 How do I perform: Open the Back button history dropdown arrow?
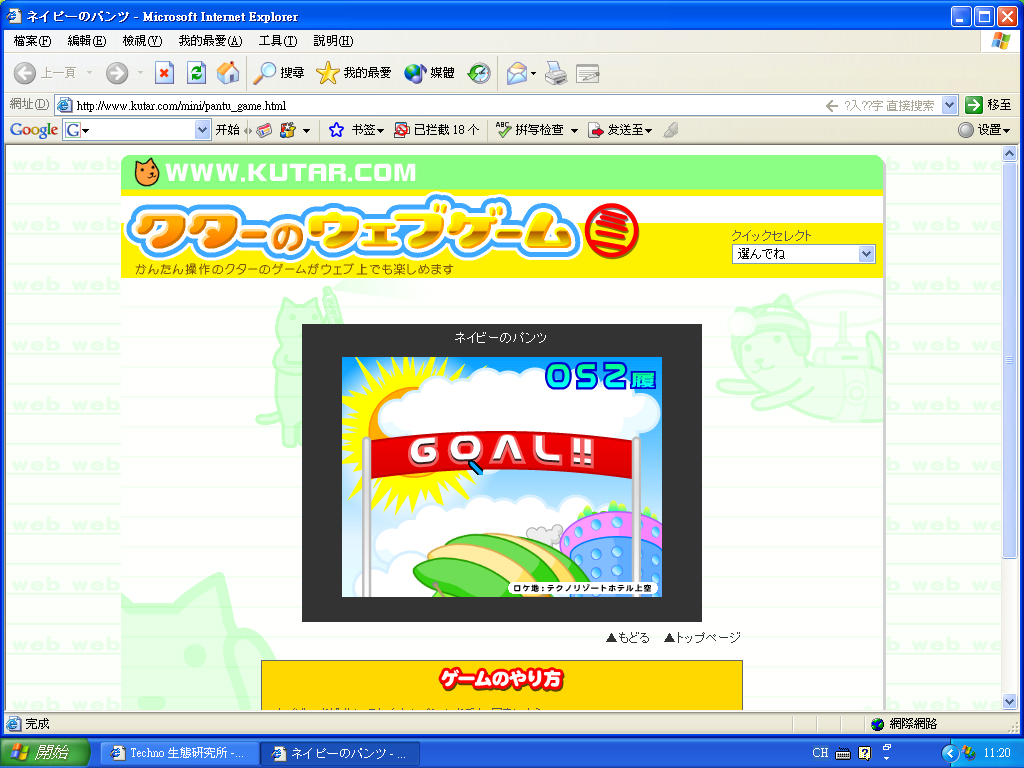point(89,72)
